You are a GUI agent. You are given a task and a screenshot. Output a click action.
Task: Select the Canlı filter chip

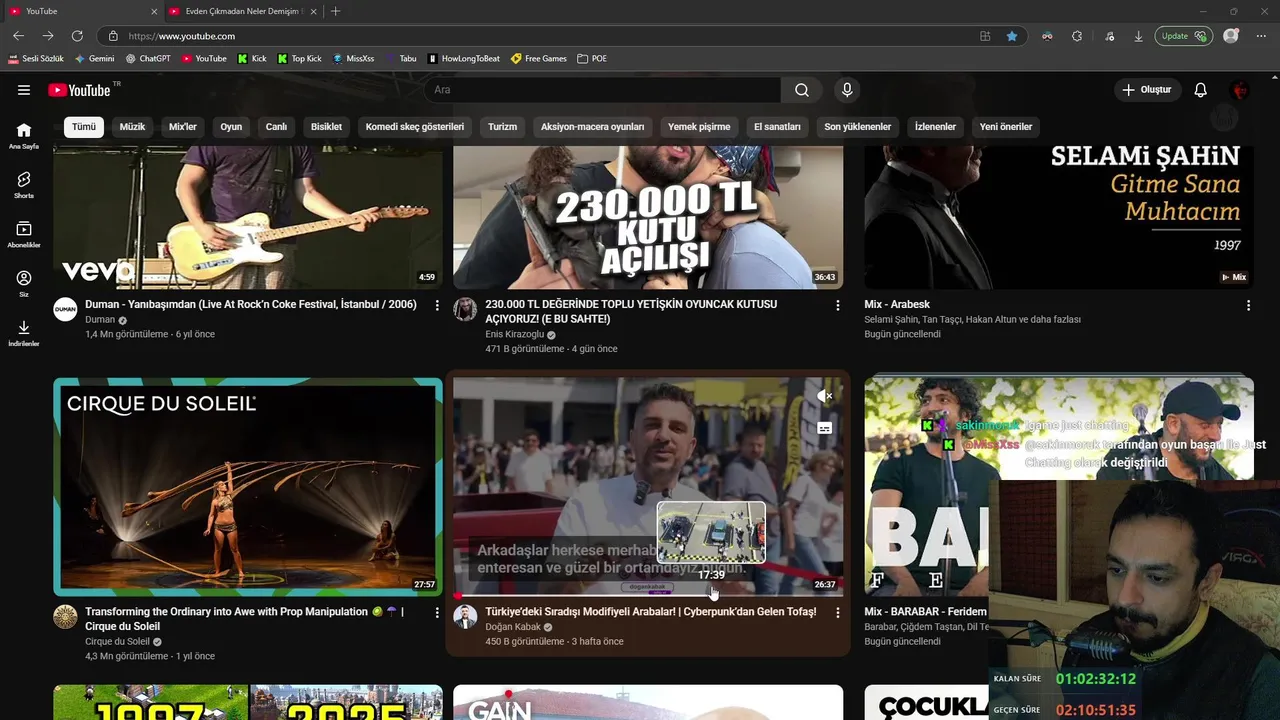(276, 127)
